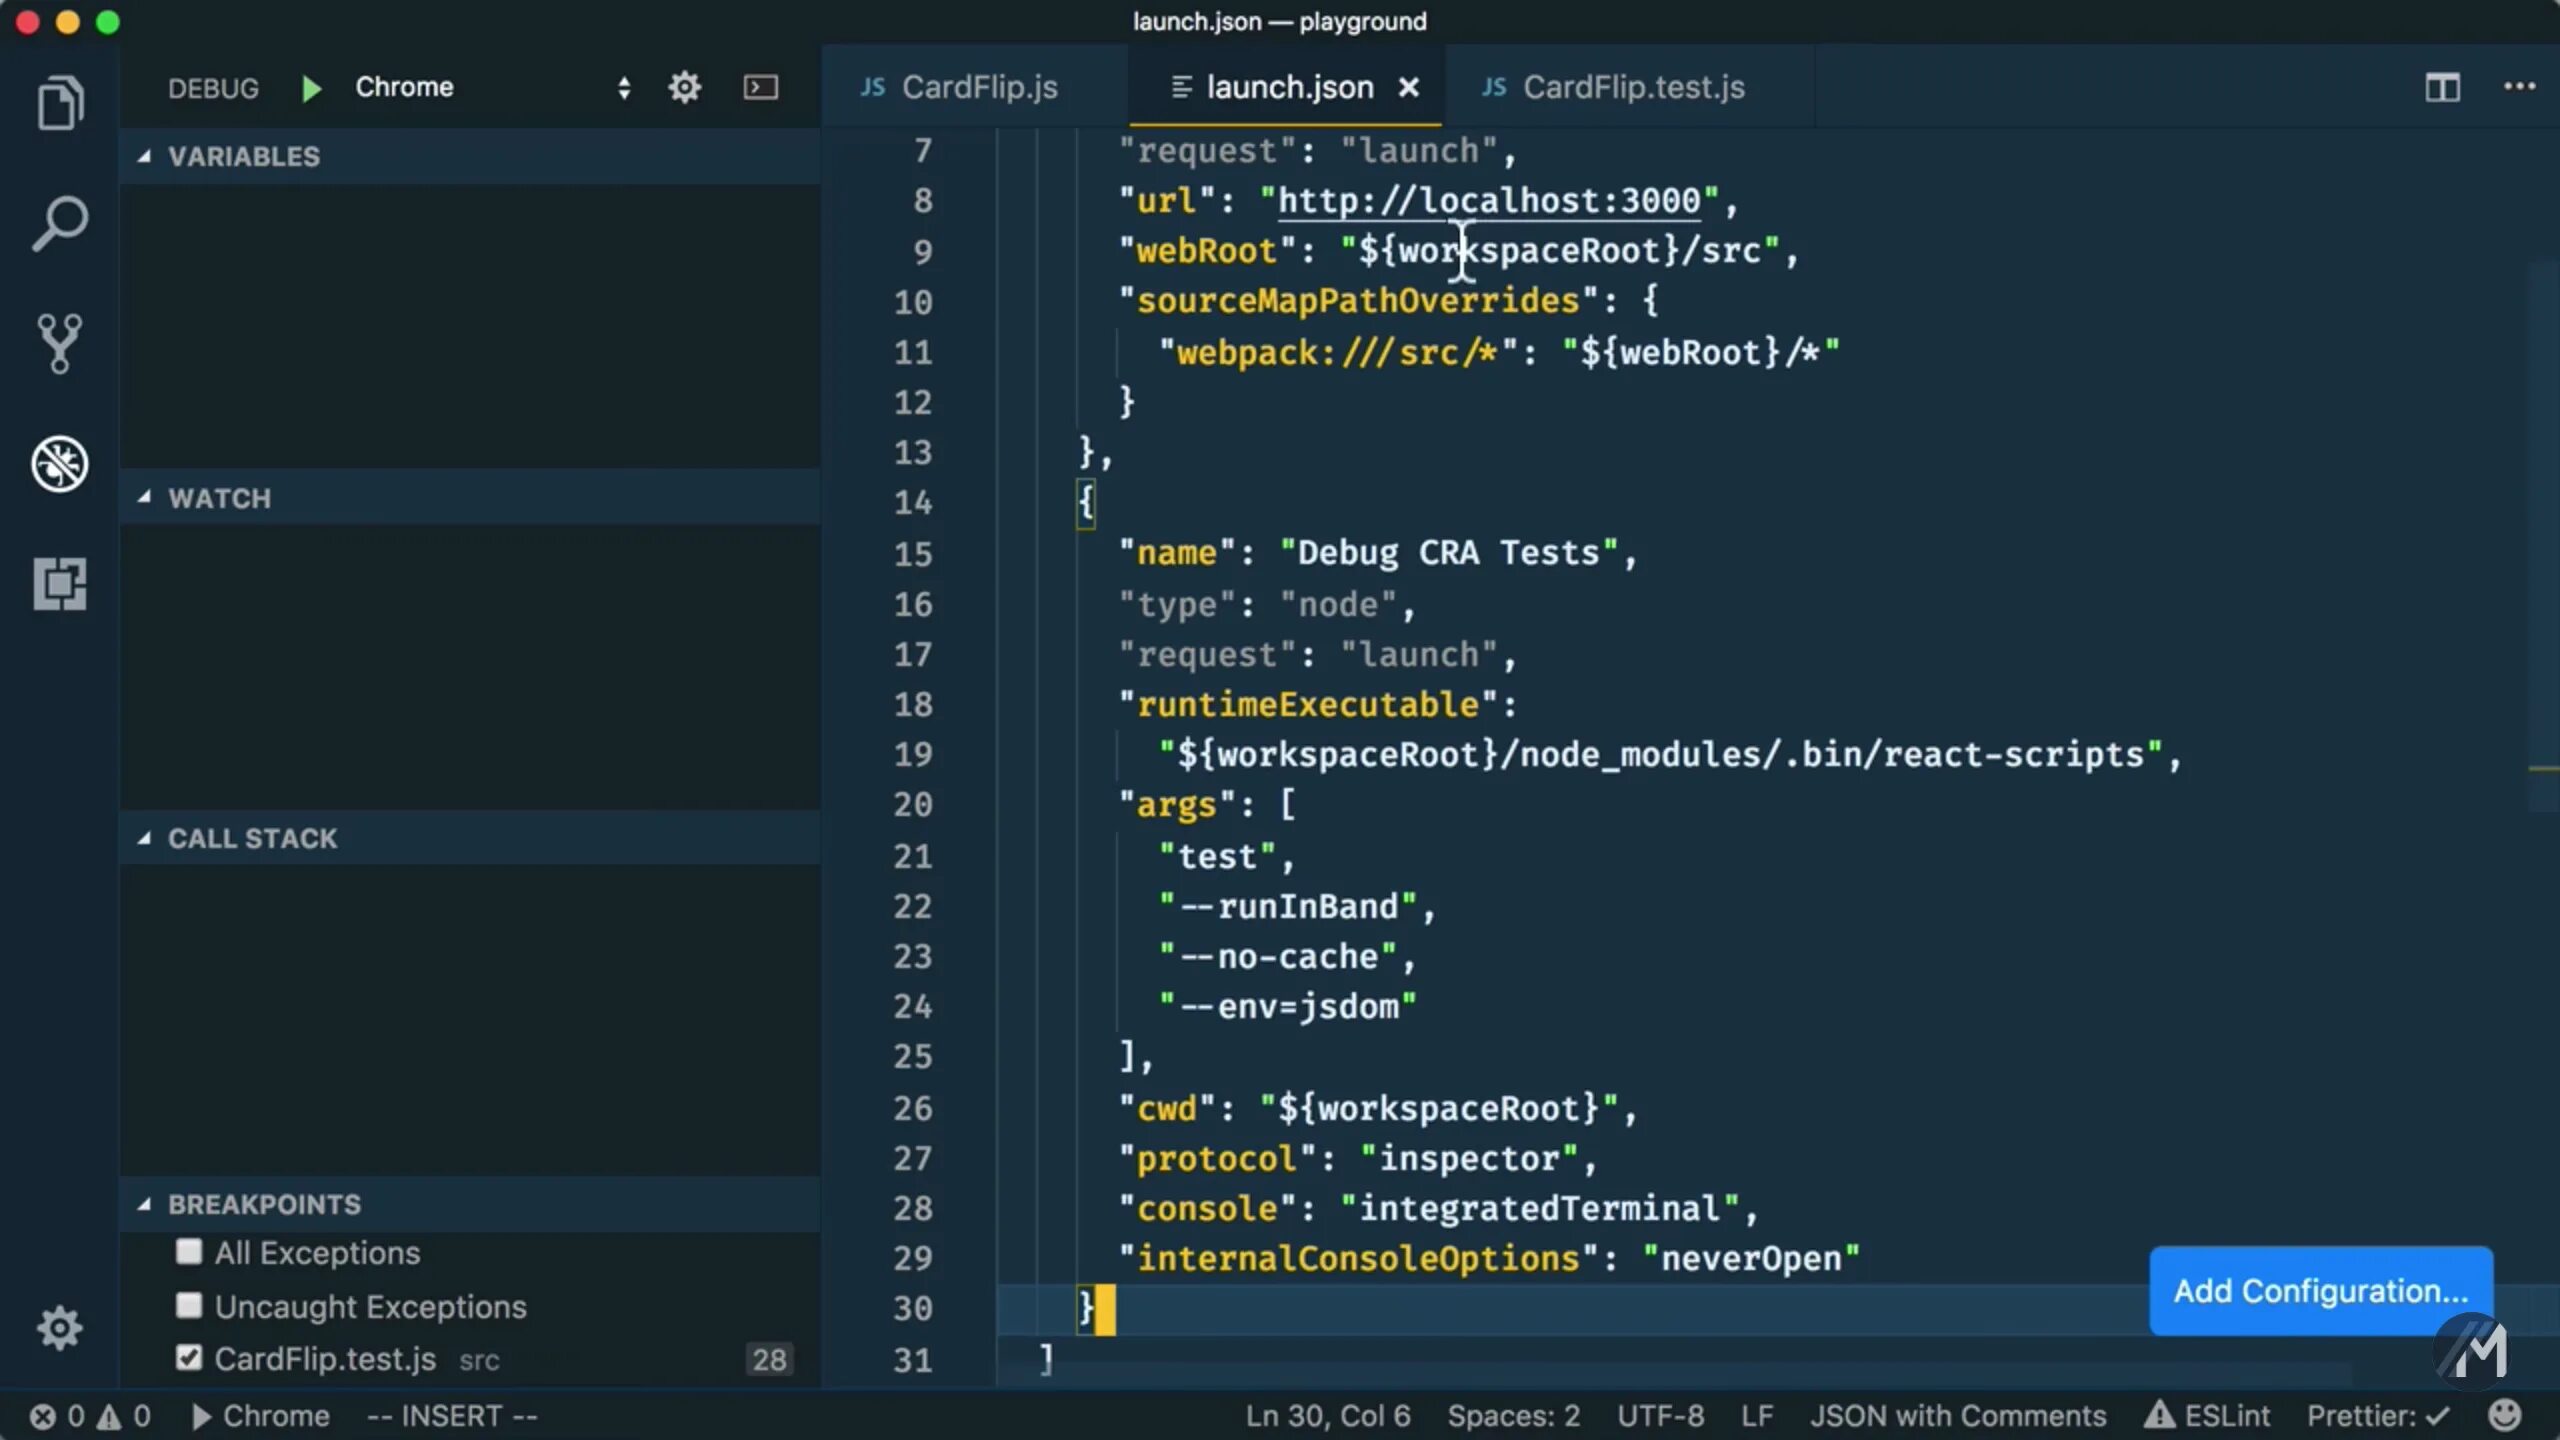The image size is (2560, 1440).
Task: Open launch.json via debug gear icon
Action: click(x=684, y=88)
